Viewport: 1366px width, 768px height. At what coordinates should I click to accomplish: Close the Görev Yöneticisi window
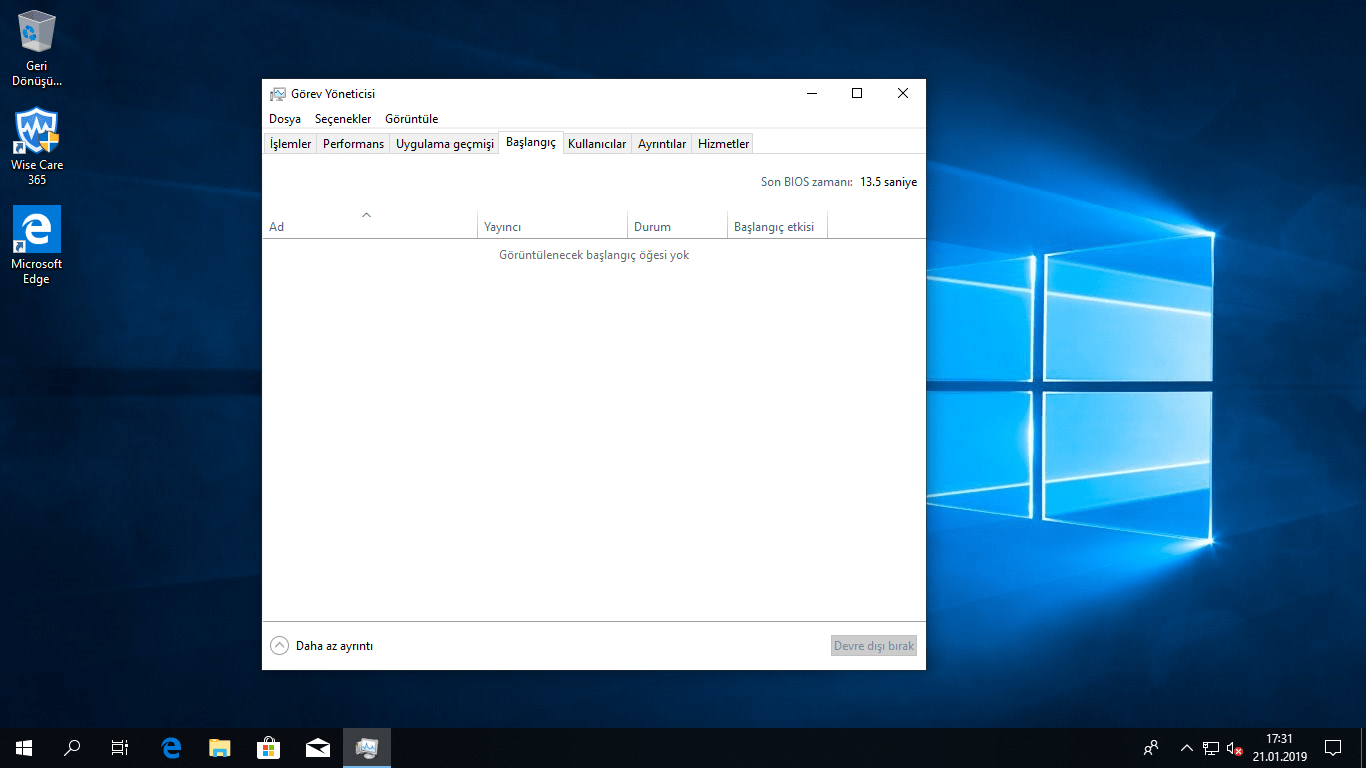tap(903, 93)
